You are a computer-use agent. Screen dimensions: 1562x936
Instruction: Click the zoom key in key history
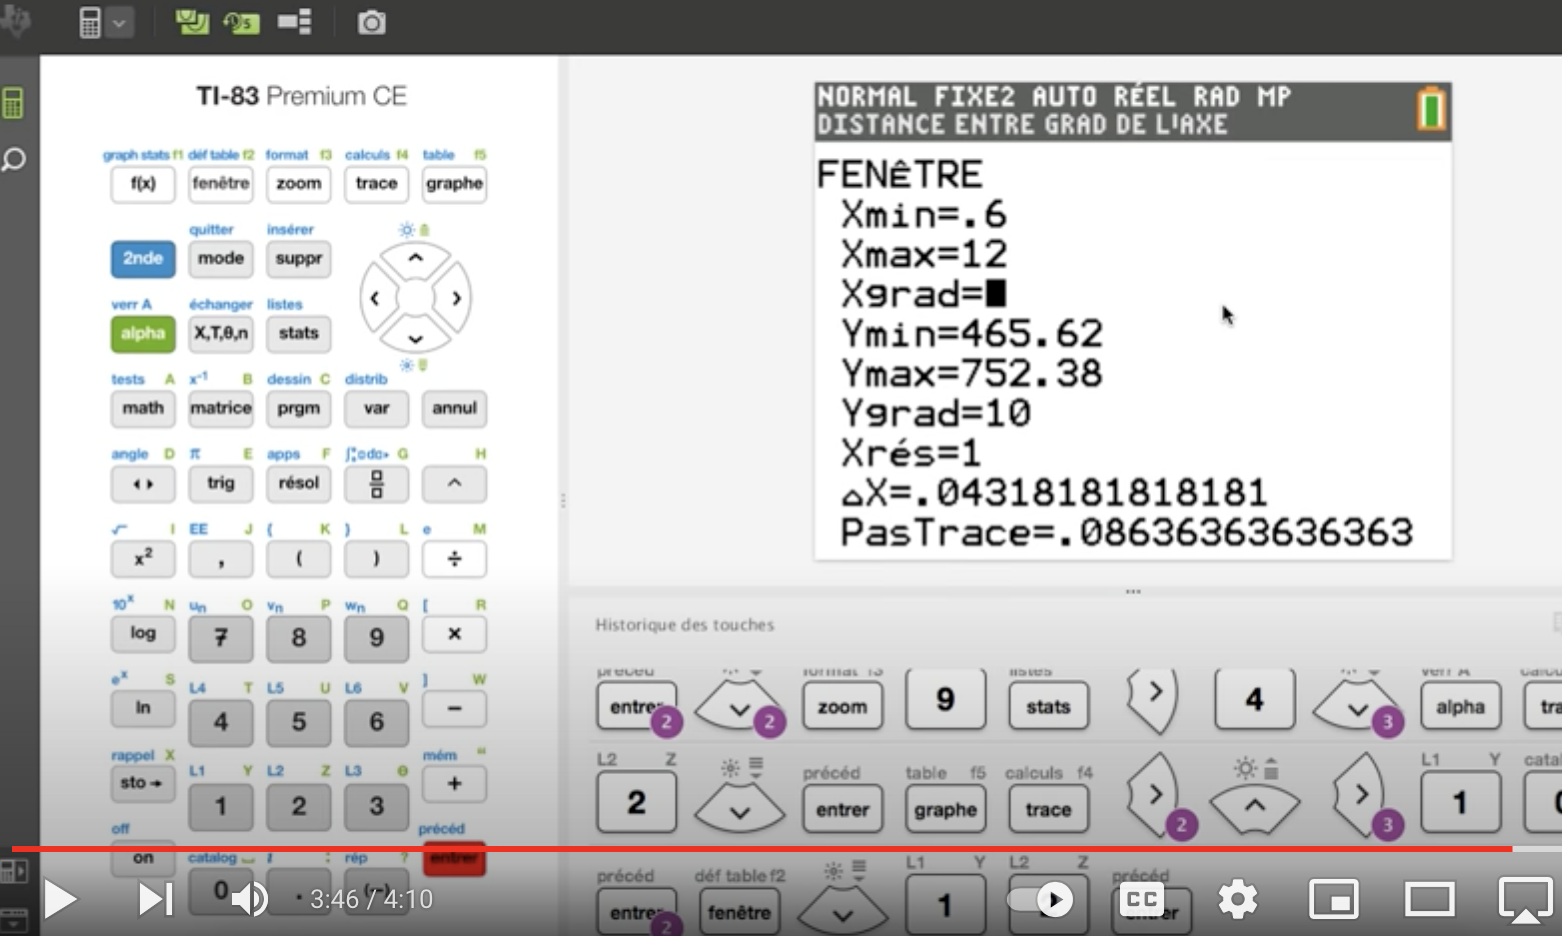[x=842, y=706]
